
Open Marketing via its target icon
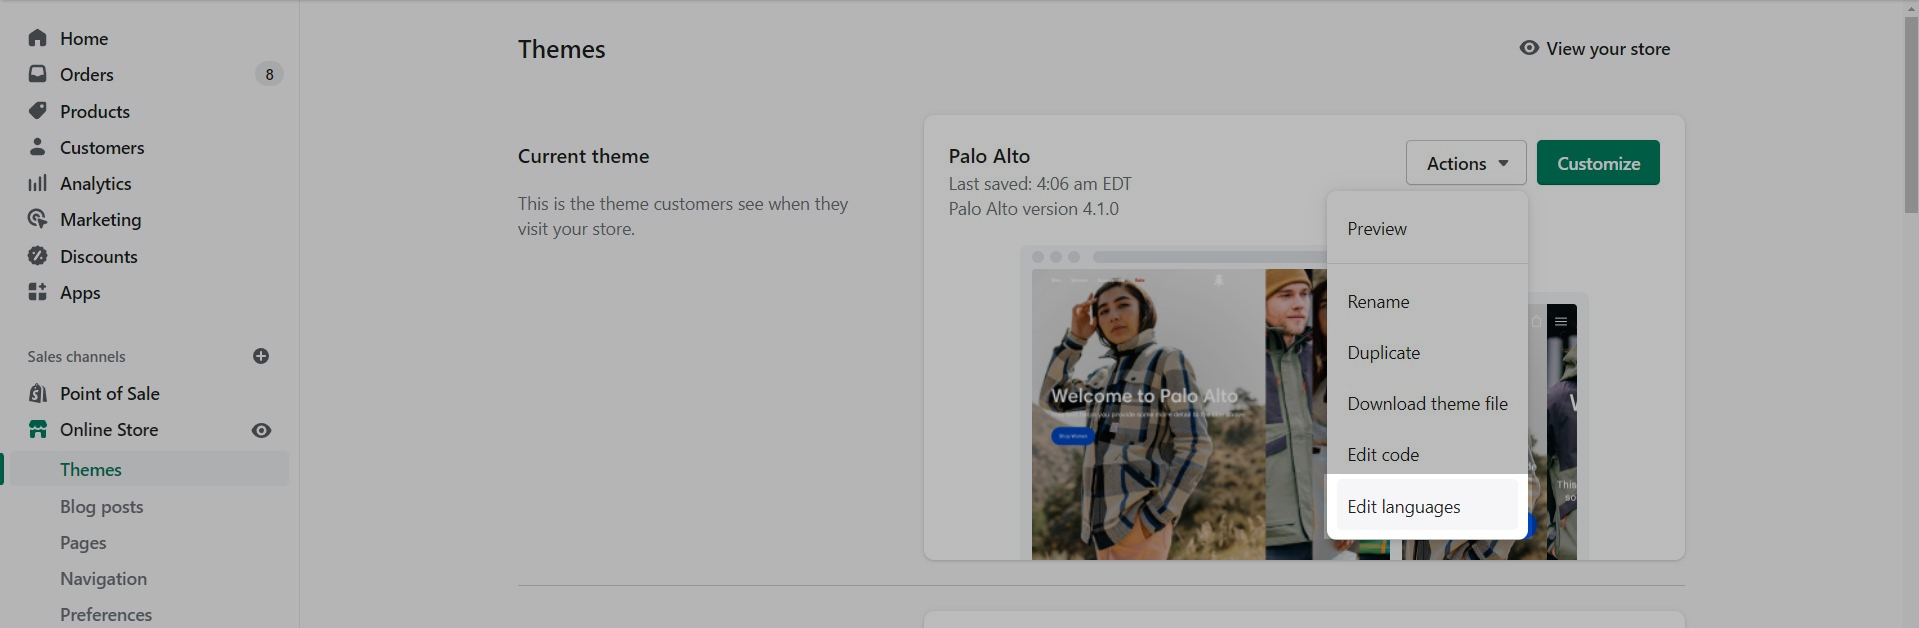click(38, 219)
